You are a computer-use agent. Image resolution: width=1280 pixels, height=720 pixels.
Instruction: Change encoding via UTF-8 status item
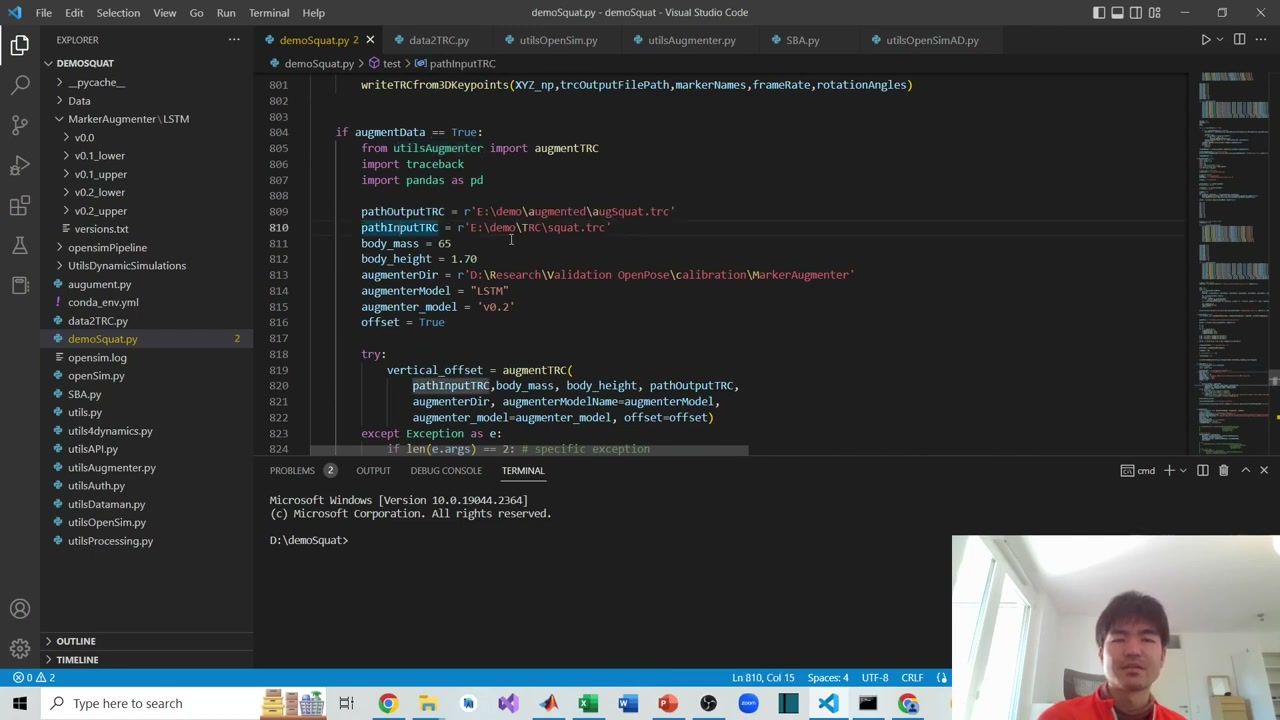point(874,678)
